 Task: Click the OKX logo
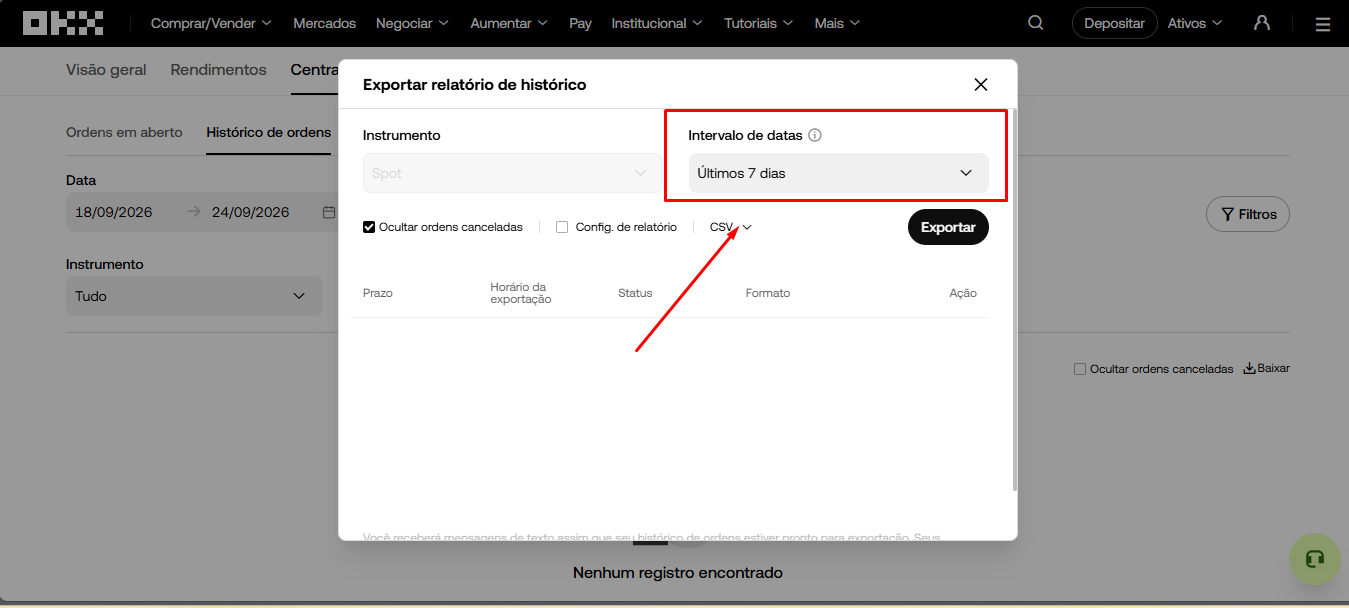coord(63,23)
